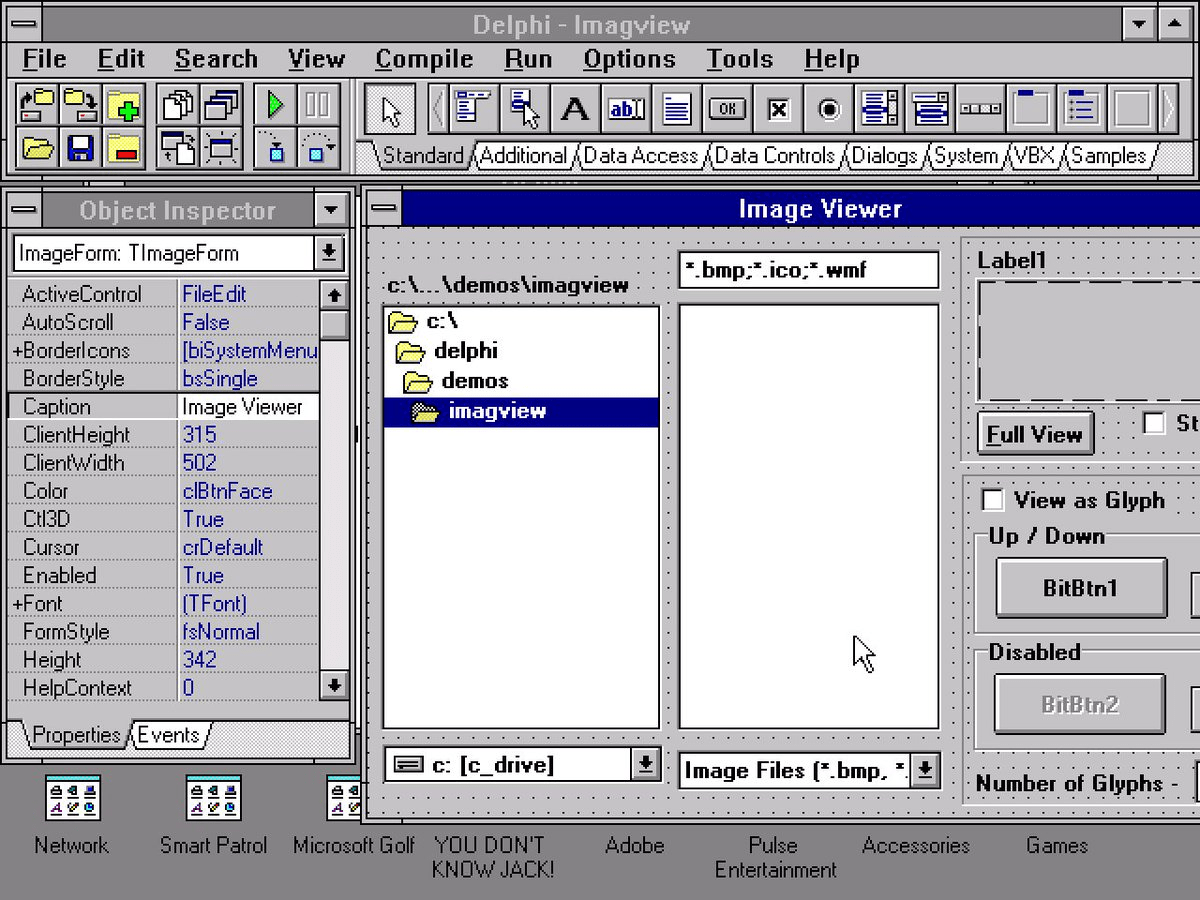Image resolution: width=1200 pixels, height=900 pixels.
Task: Check the View as Glyph checkbox
Action: 993,500
